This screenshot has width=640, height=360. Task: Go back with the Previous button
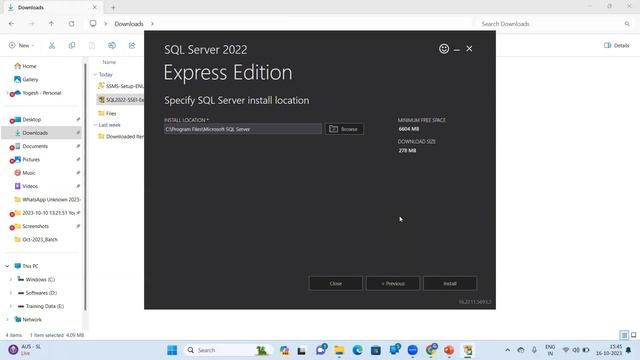coord(393,283)
